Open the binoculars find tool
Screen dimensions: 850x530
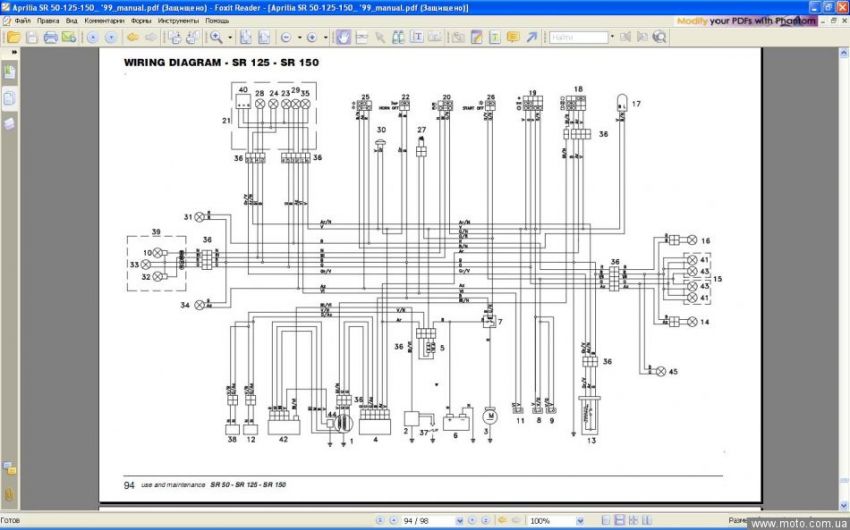[x=398, y=37]
